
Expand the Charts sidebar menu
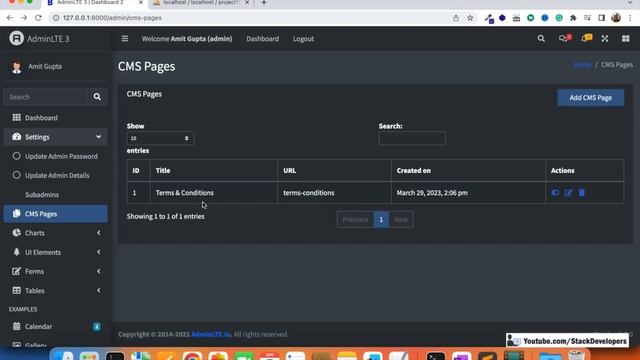[56, 233]
